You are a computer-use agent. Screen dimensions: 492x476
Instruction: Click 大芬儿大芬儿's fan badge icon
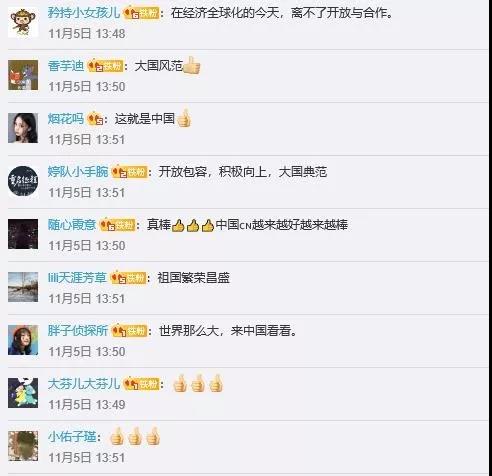point(141,384)
